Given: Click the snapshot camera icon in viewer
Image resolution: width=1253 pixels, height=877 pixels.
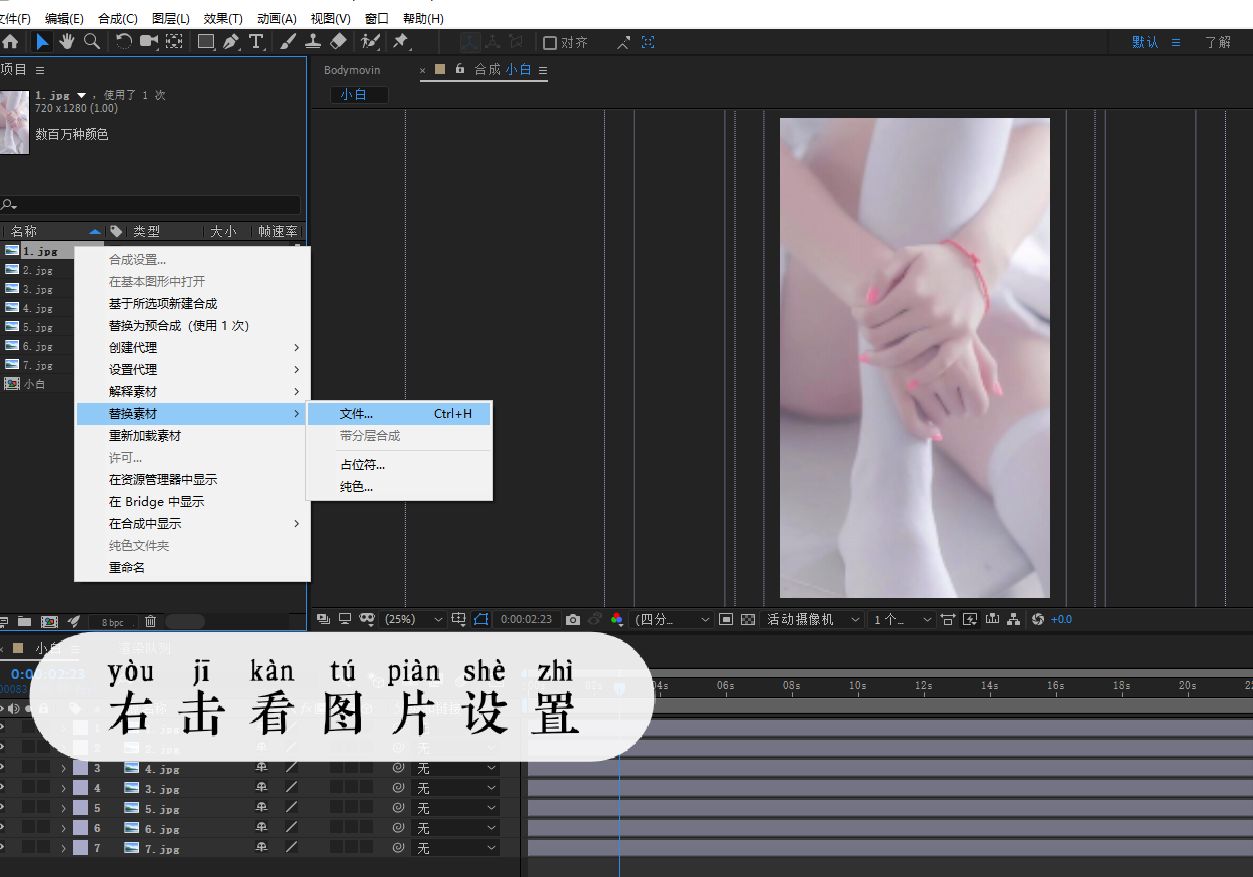Looking at the screenshot, I should pos(573,620).
